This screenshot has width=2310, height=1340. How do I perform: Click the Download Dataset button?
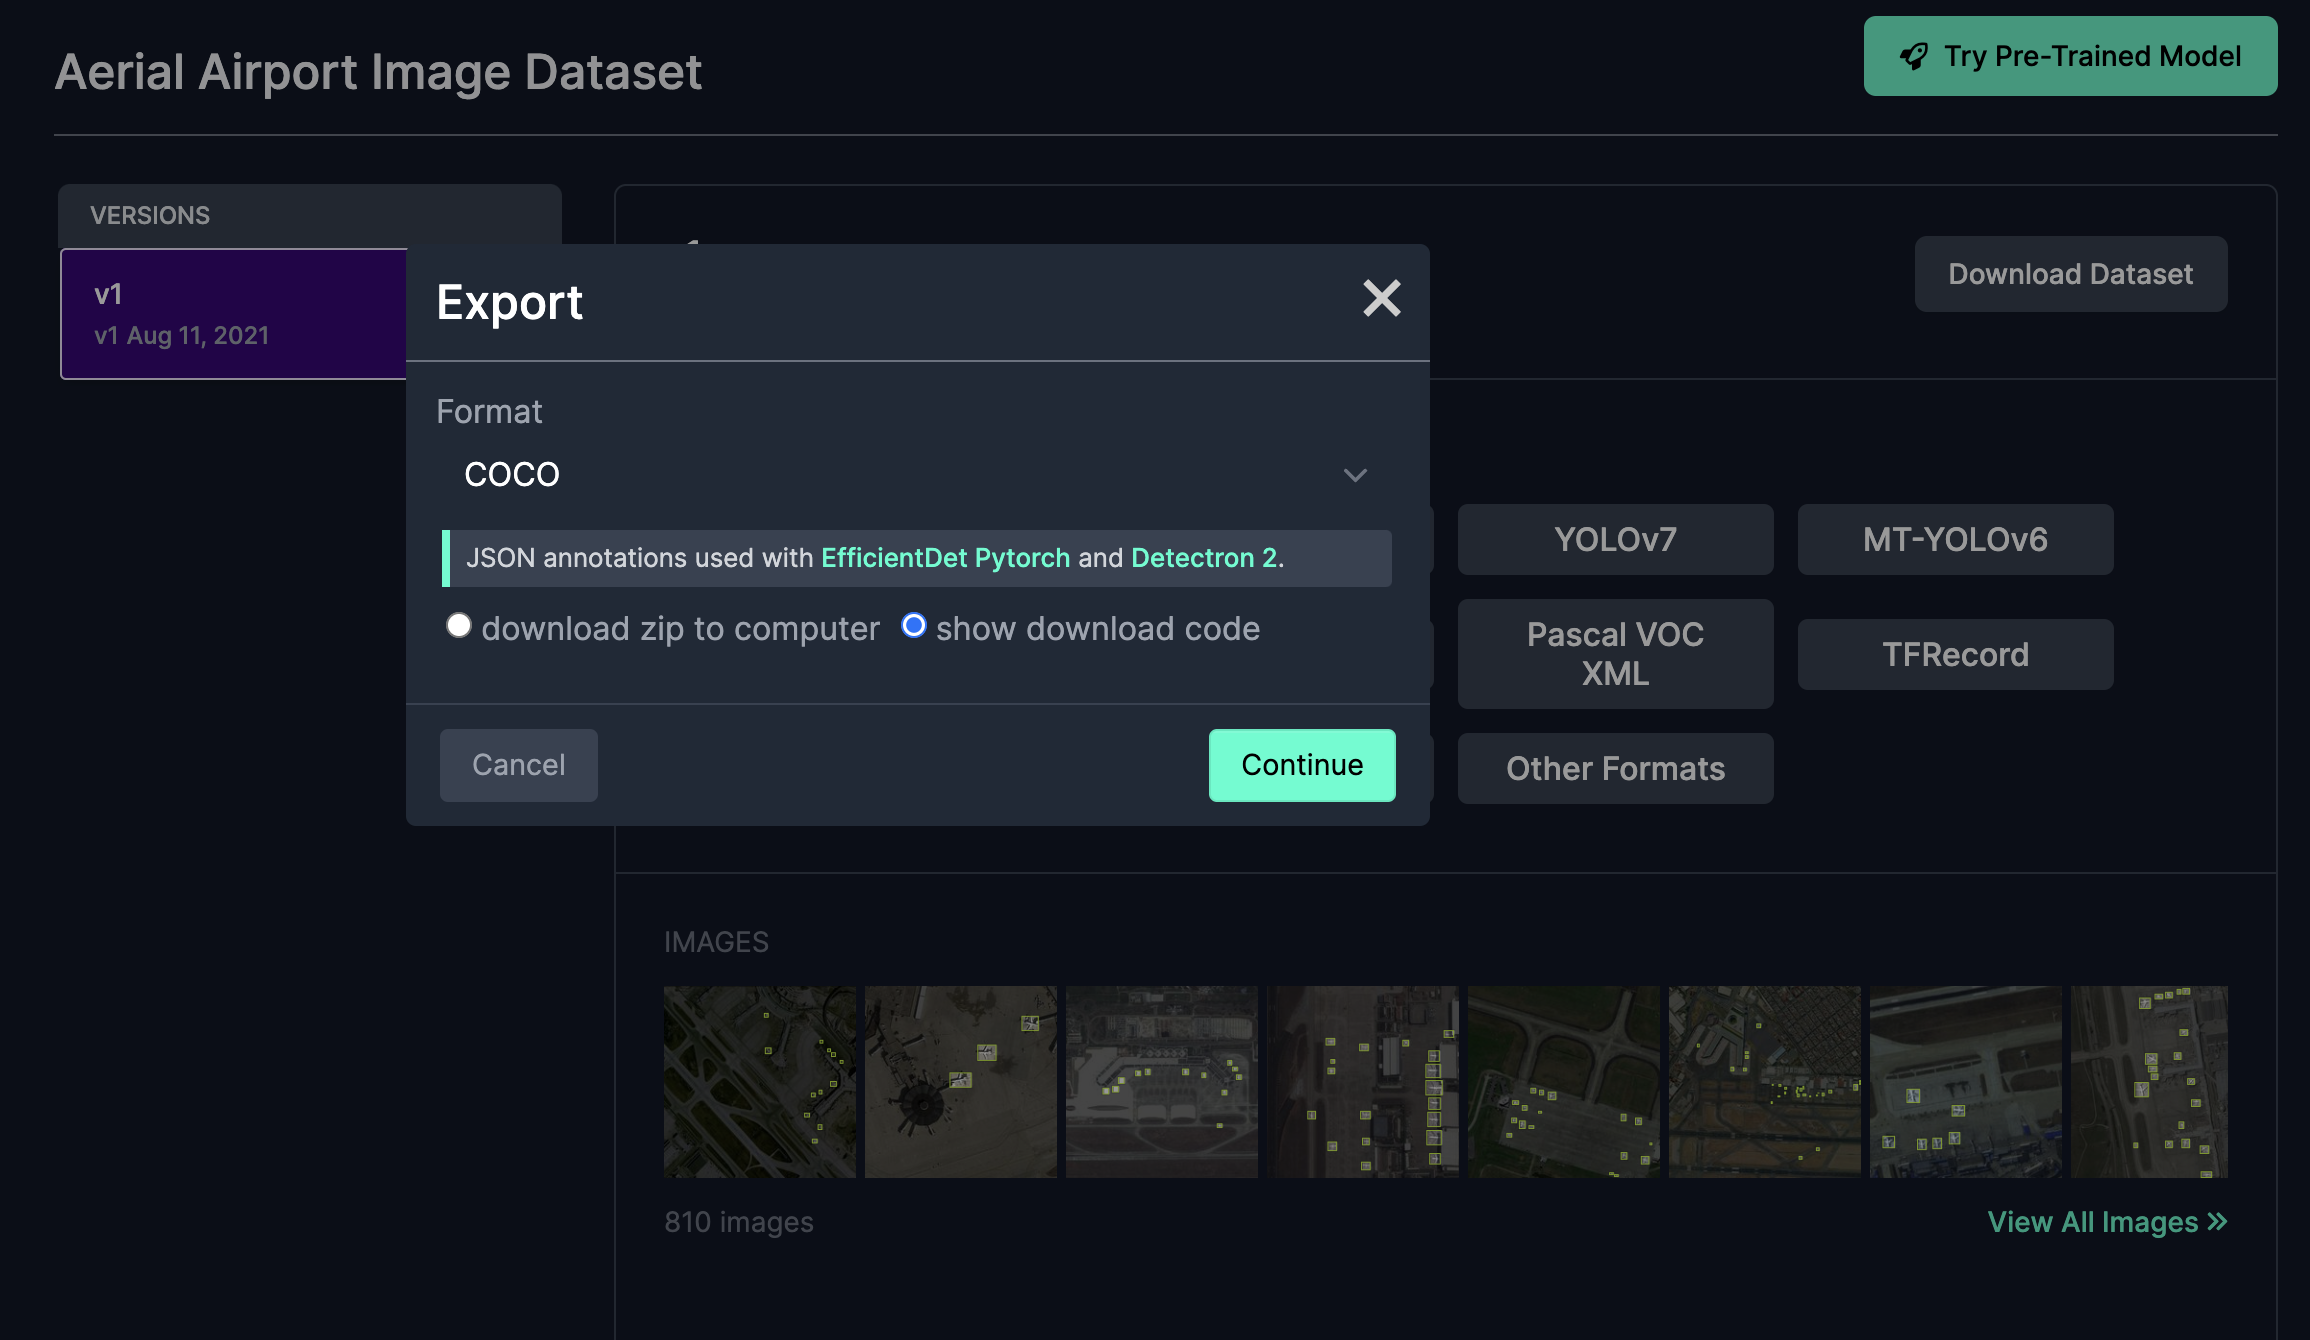(x=2070, y=274)
